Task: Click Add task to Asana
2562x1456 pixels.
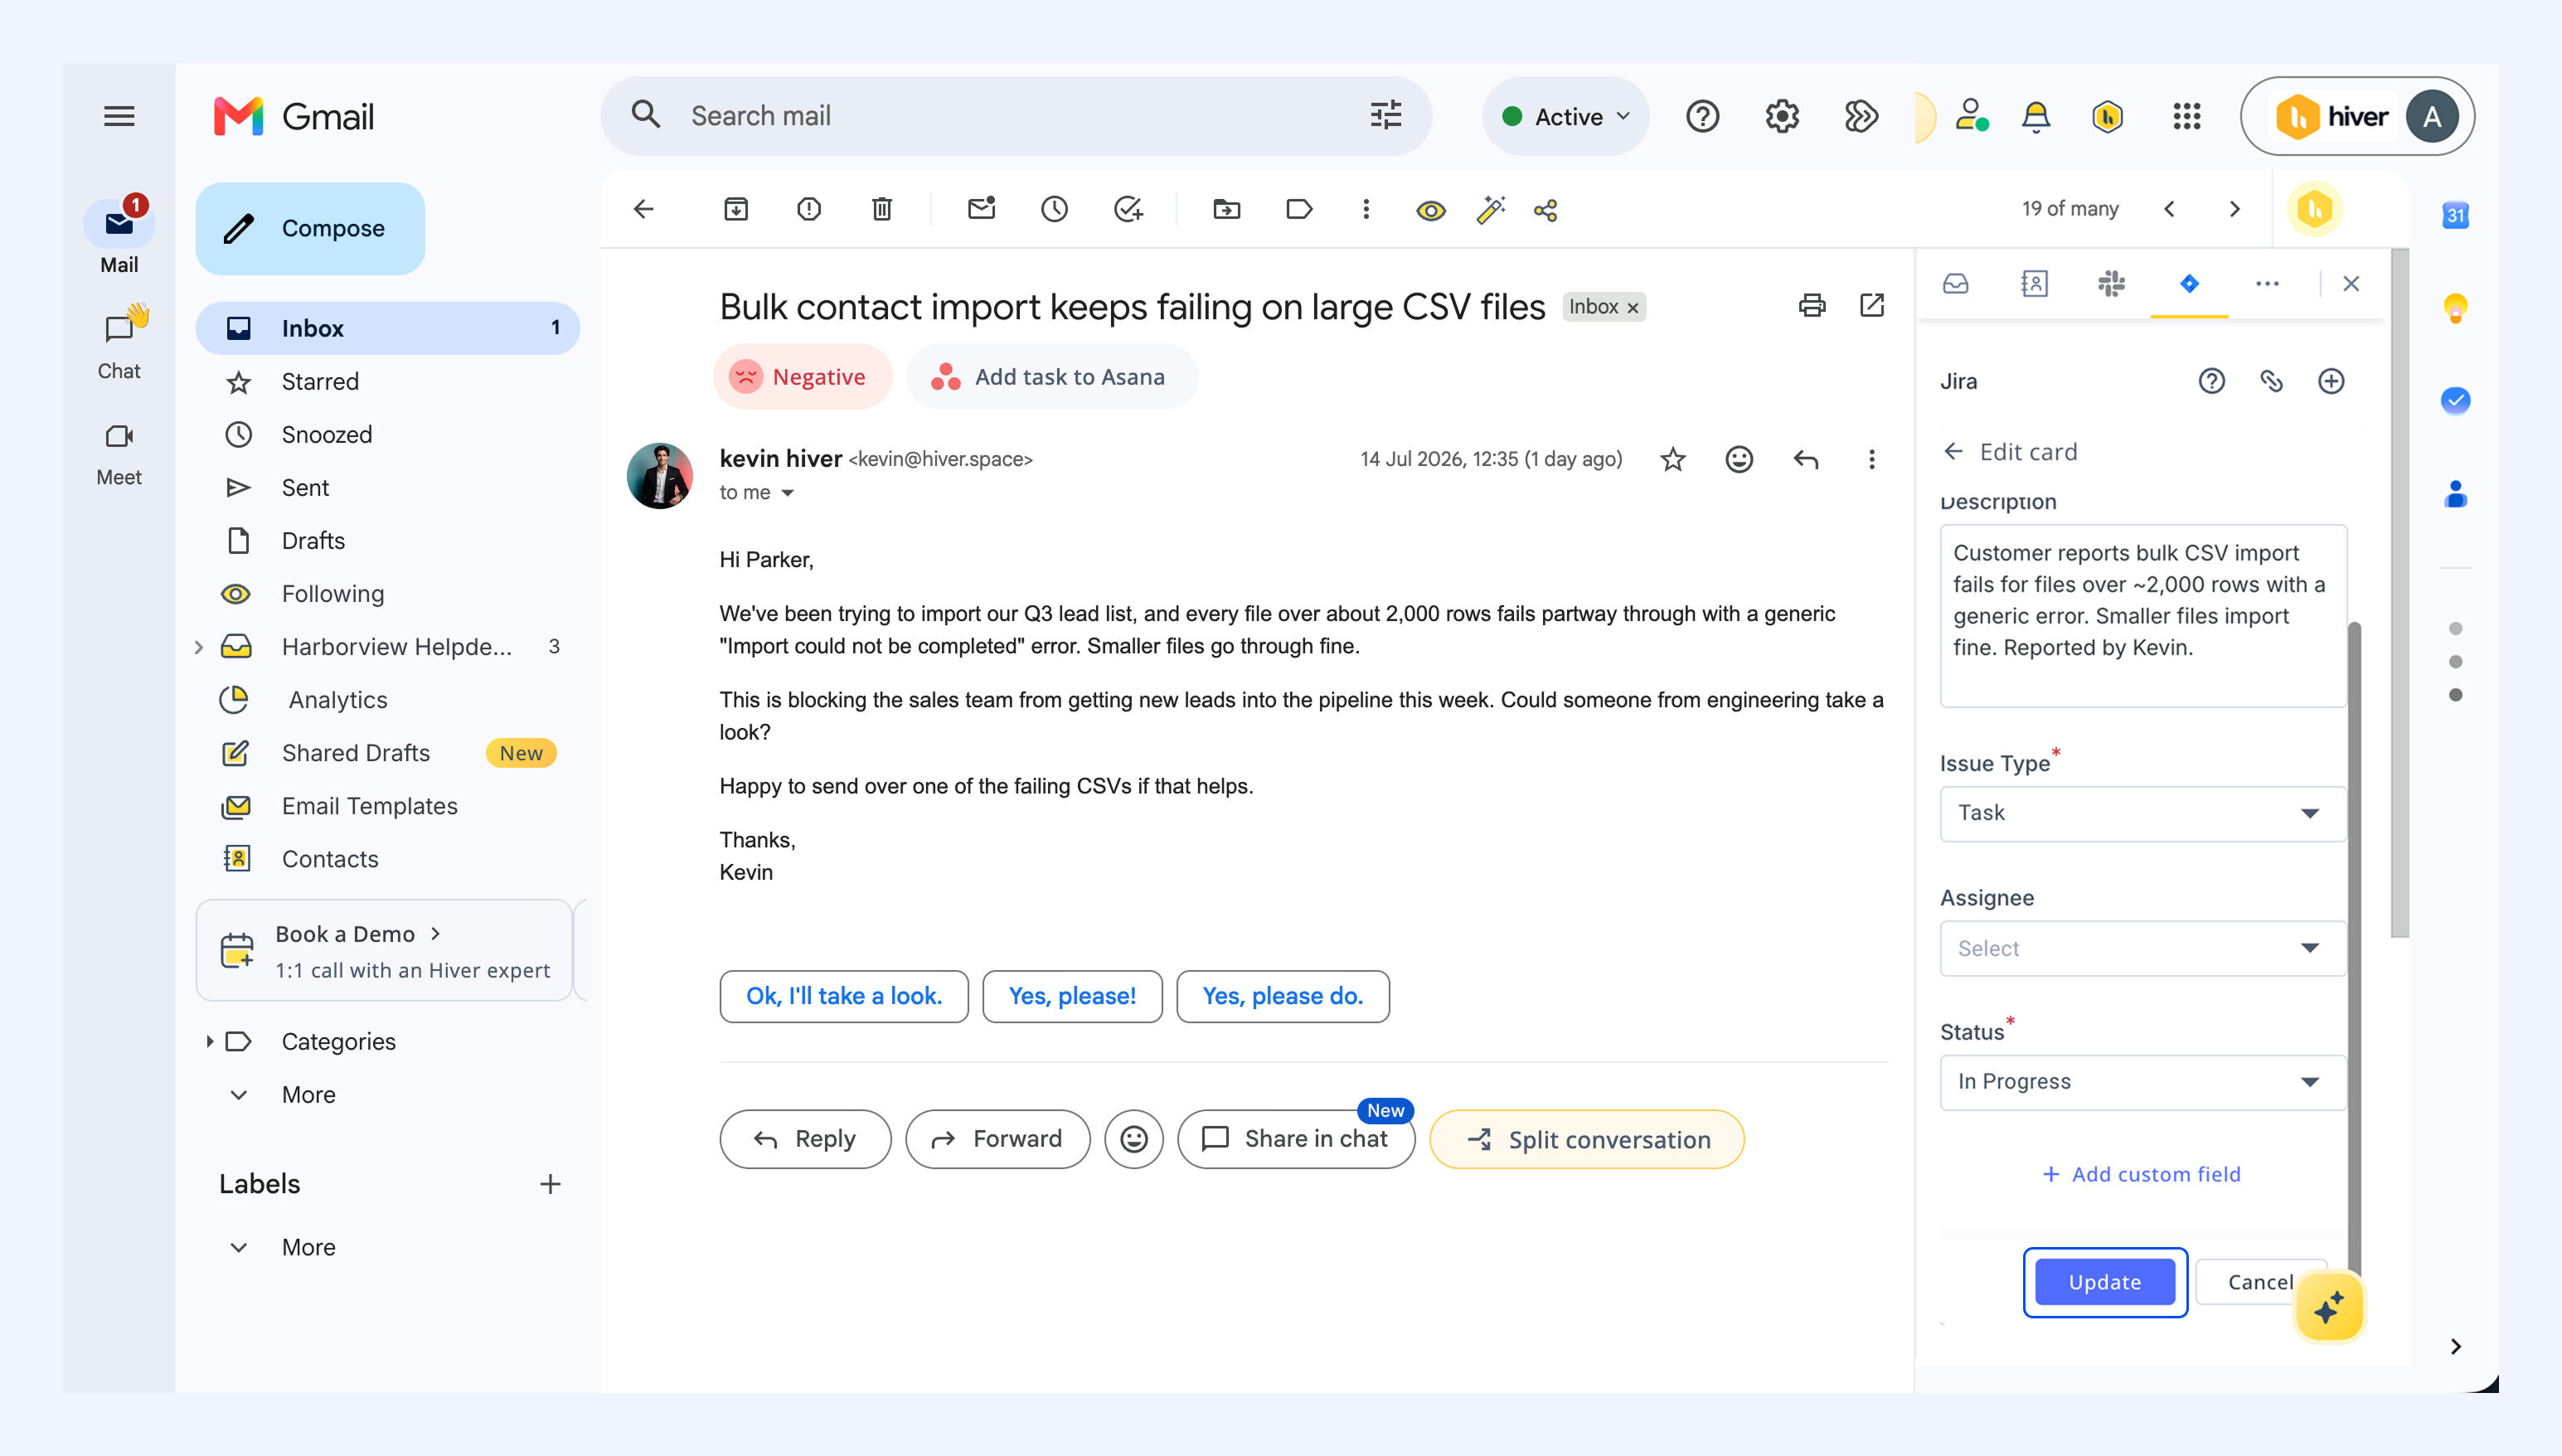Action: point(1051,377)
